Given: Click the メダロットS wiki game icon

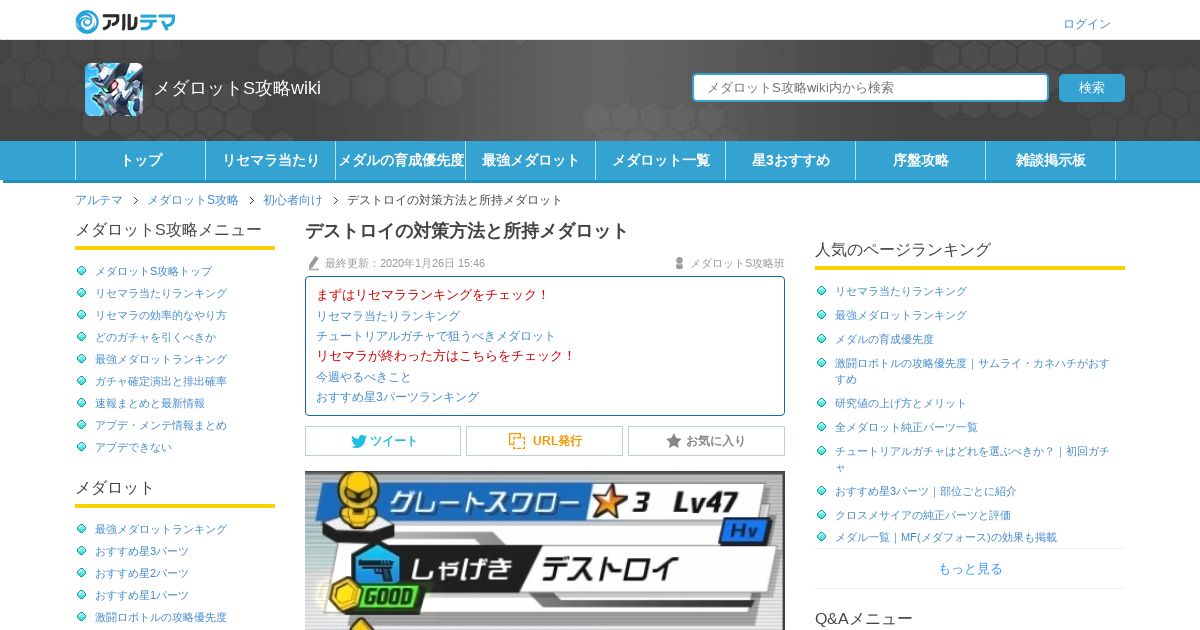Looking at the screenshot, I should 114,89.
